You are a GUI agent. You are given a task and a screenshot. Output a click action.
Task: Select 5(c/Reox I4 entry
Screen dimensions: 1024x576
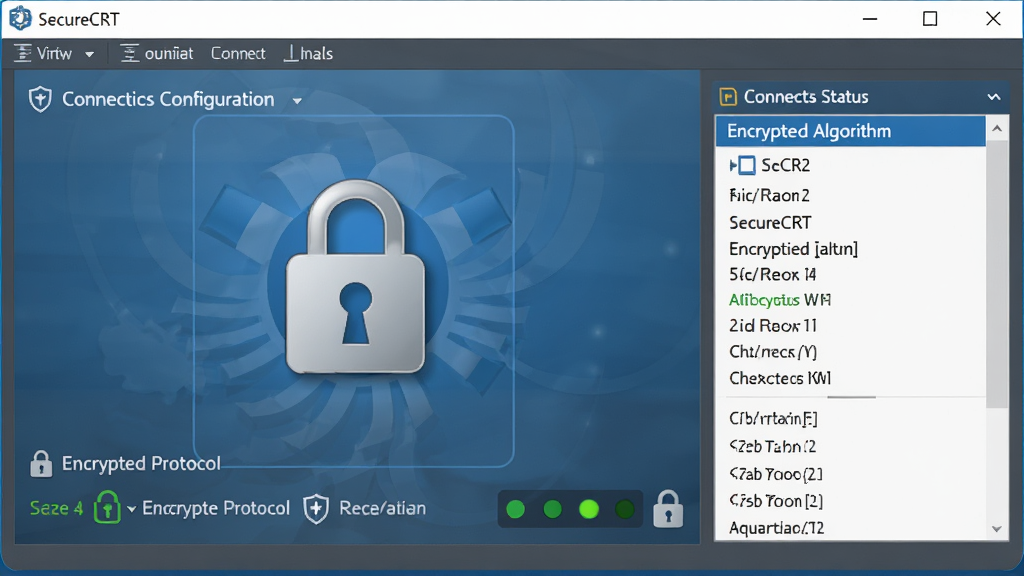[x=773, y=274]
